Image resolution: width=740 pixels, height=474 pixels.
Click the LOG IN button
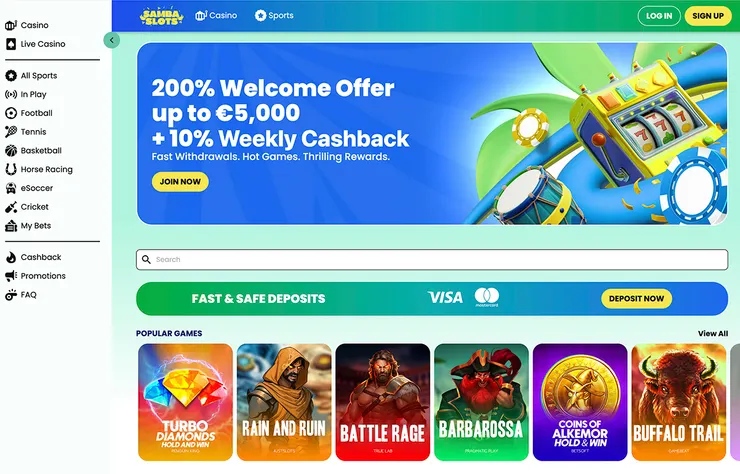click(x=659, y=16)
